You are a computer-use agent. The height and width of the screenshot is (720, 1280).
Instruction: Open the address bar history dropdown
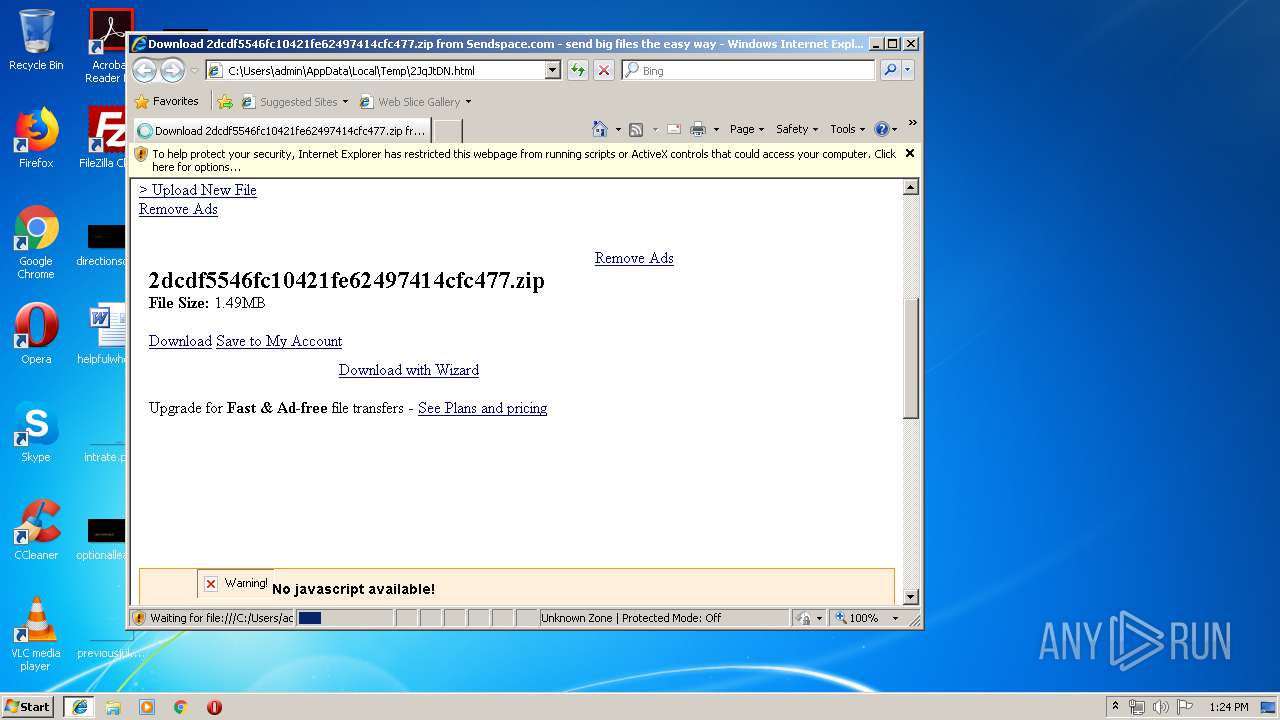point(552,70)
